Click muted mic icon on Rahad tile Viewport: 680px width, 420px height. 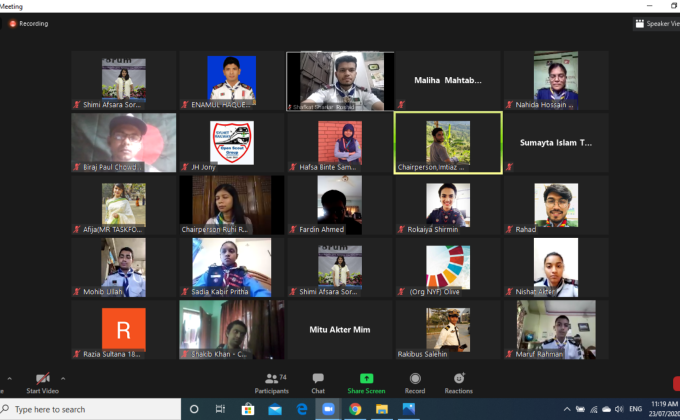pos(509,230)
